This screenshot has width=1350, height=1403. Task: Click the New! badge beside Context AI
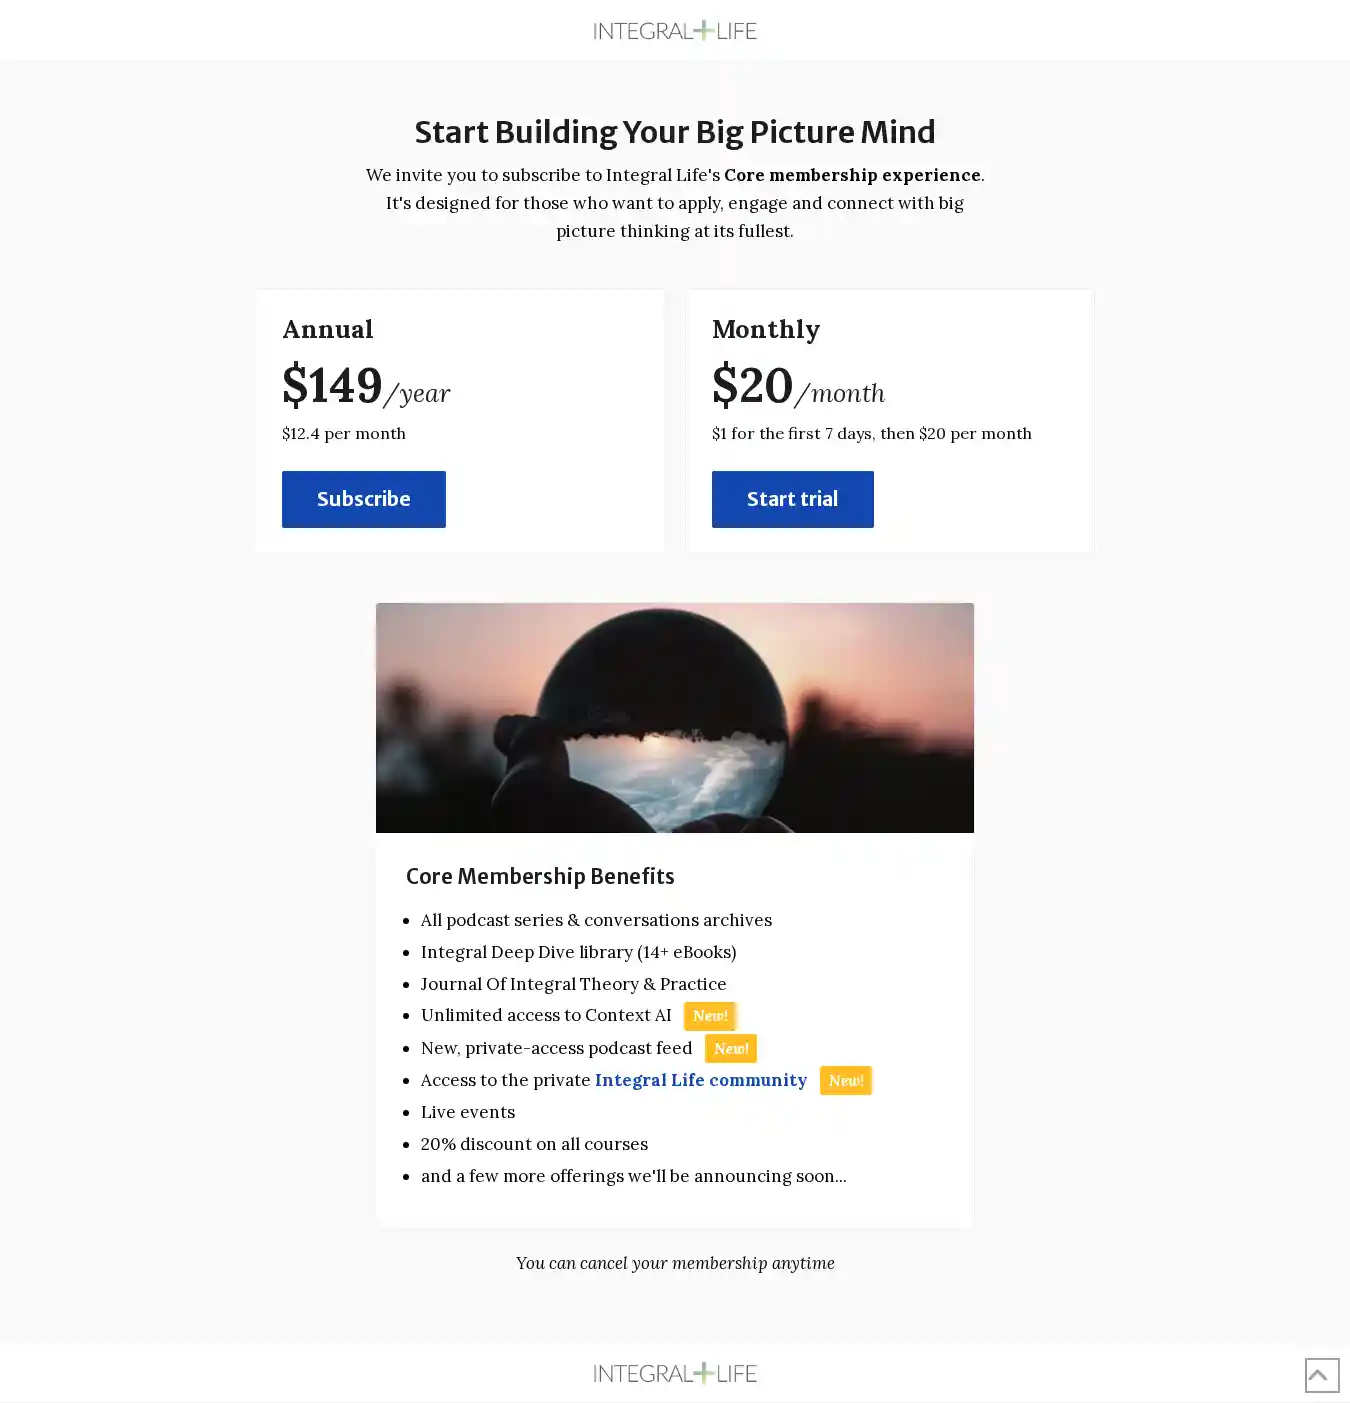pyautogui.click(x=710, y=1016)
